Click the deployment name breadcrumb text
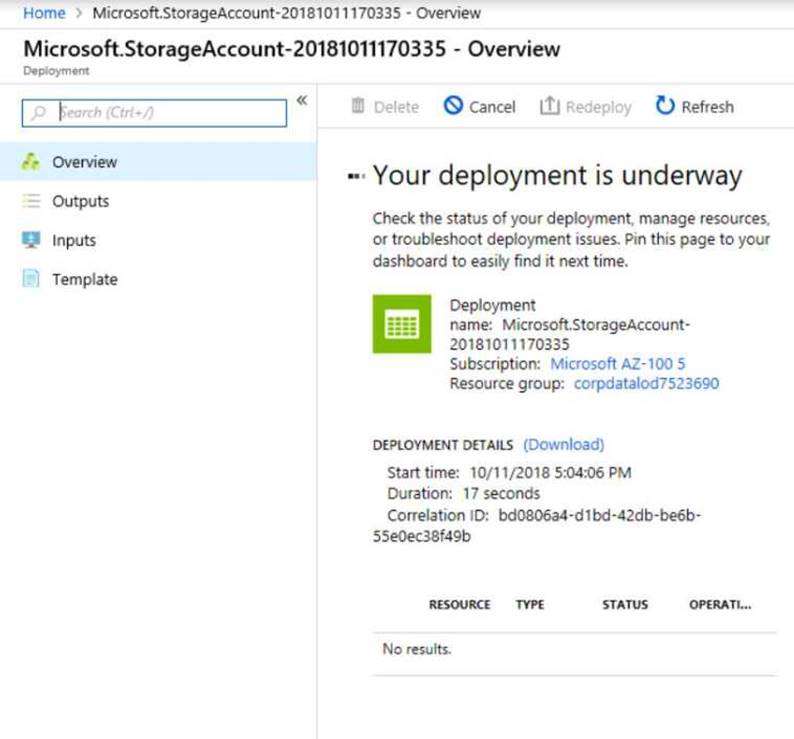 [287, 13]
